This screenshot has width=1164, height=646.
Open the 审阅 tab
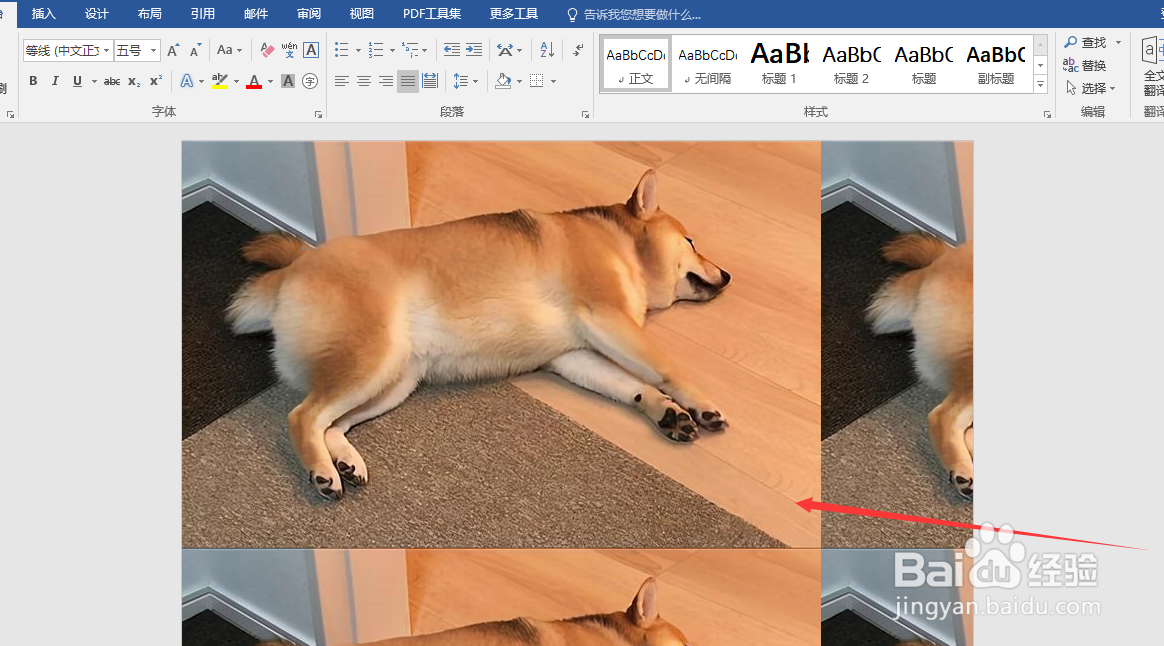click(x=309, y=14)
